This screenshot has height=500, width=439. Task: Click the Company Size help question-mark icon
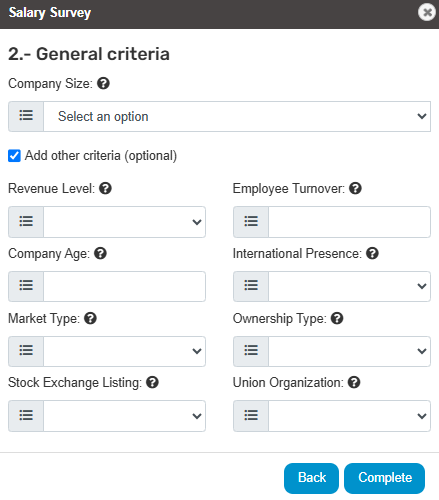pos(103,83)
